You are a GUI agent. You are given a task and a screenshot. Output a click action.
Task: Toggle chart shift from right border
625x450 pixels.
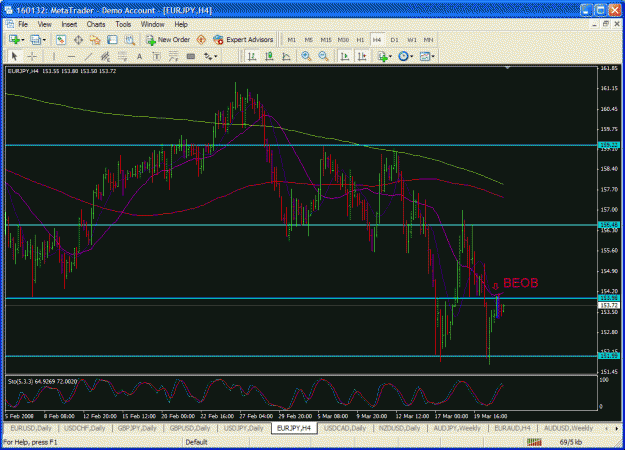tap(362, 56)
